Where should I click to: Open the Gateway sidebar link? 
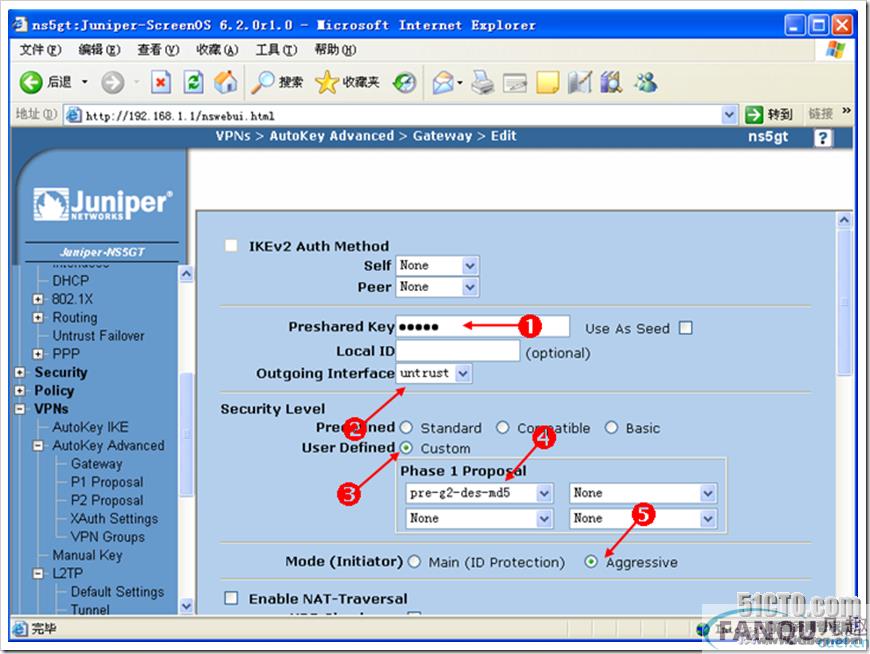click(97, 464)
